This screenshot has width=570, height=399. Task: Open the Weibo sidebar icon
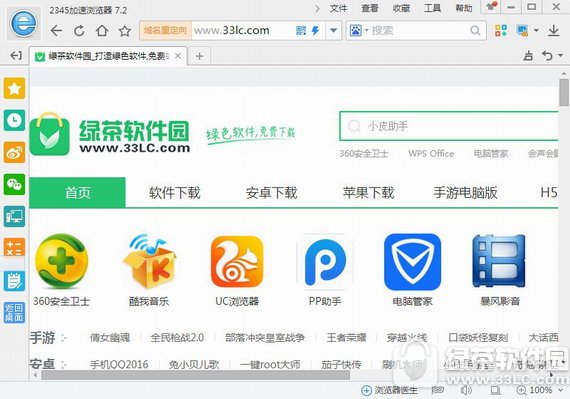pos(15,152)
